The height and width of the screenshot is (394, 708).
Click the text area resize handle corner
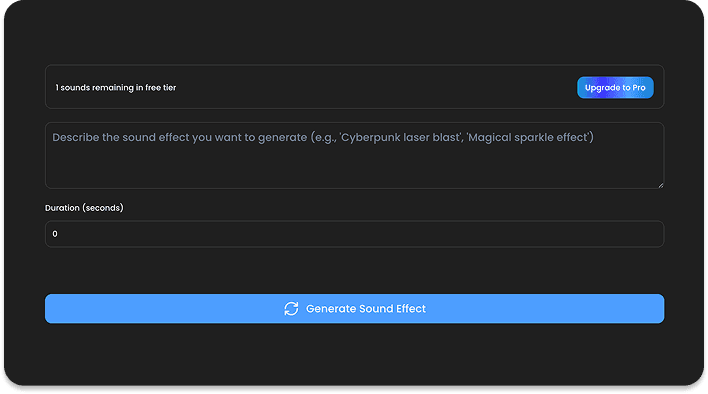tap(661, 185)
